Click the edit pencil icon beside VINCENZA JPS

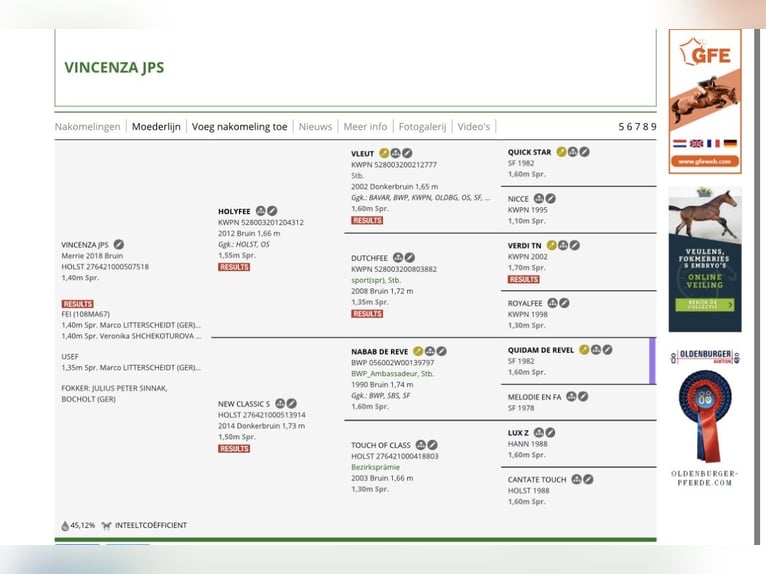119,244
